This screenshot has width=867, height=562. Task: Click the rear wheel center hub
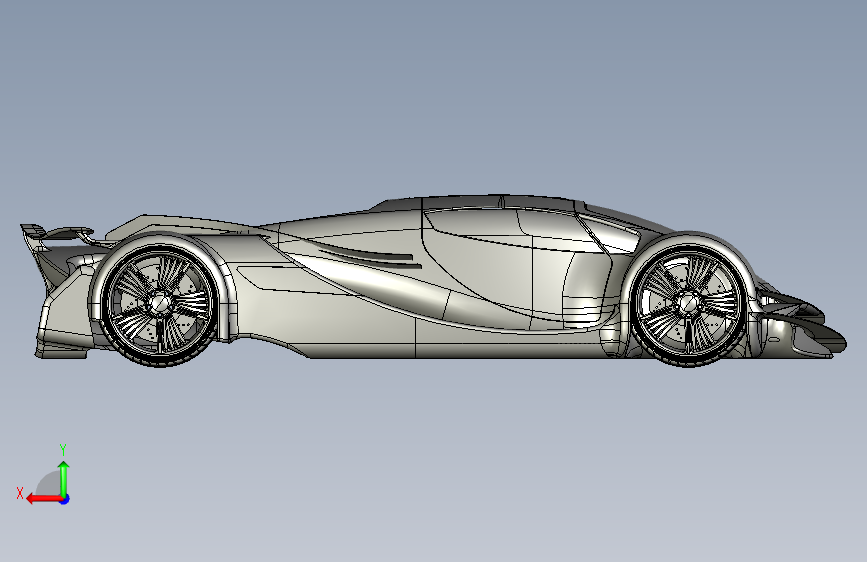159,303
